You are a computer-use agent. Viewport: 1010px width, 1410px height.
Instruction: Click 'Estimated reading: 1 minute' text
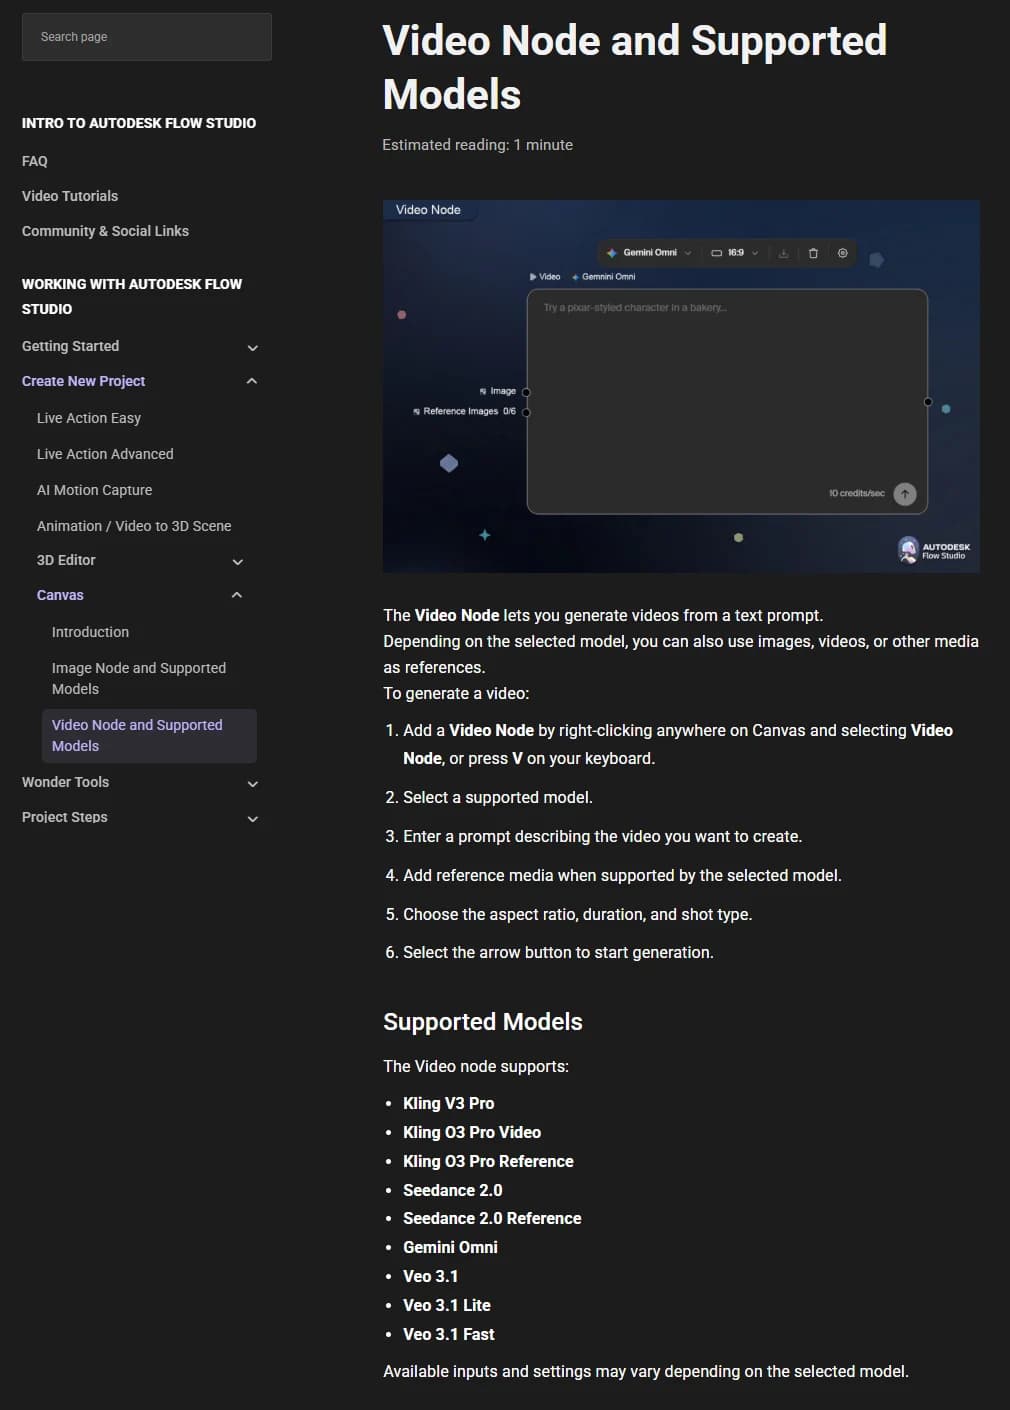477,145
